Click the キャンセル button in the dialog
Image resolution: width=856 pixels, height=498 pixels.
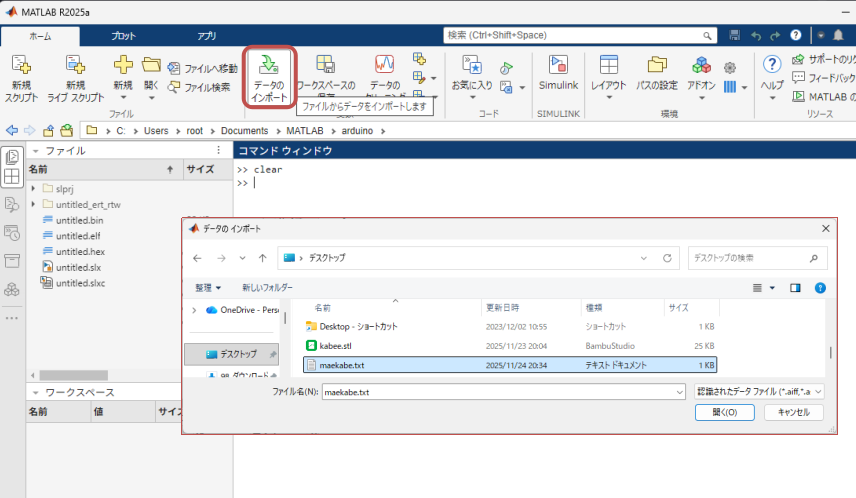pyautogui.click(x=793, y=412)
